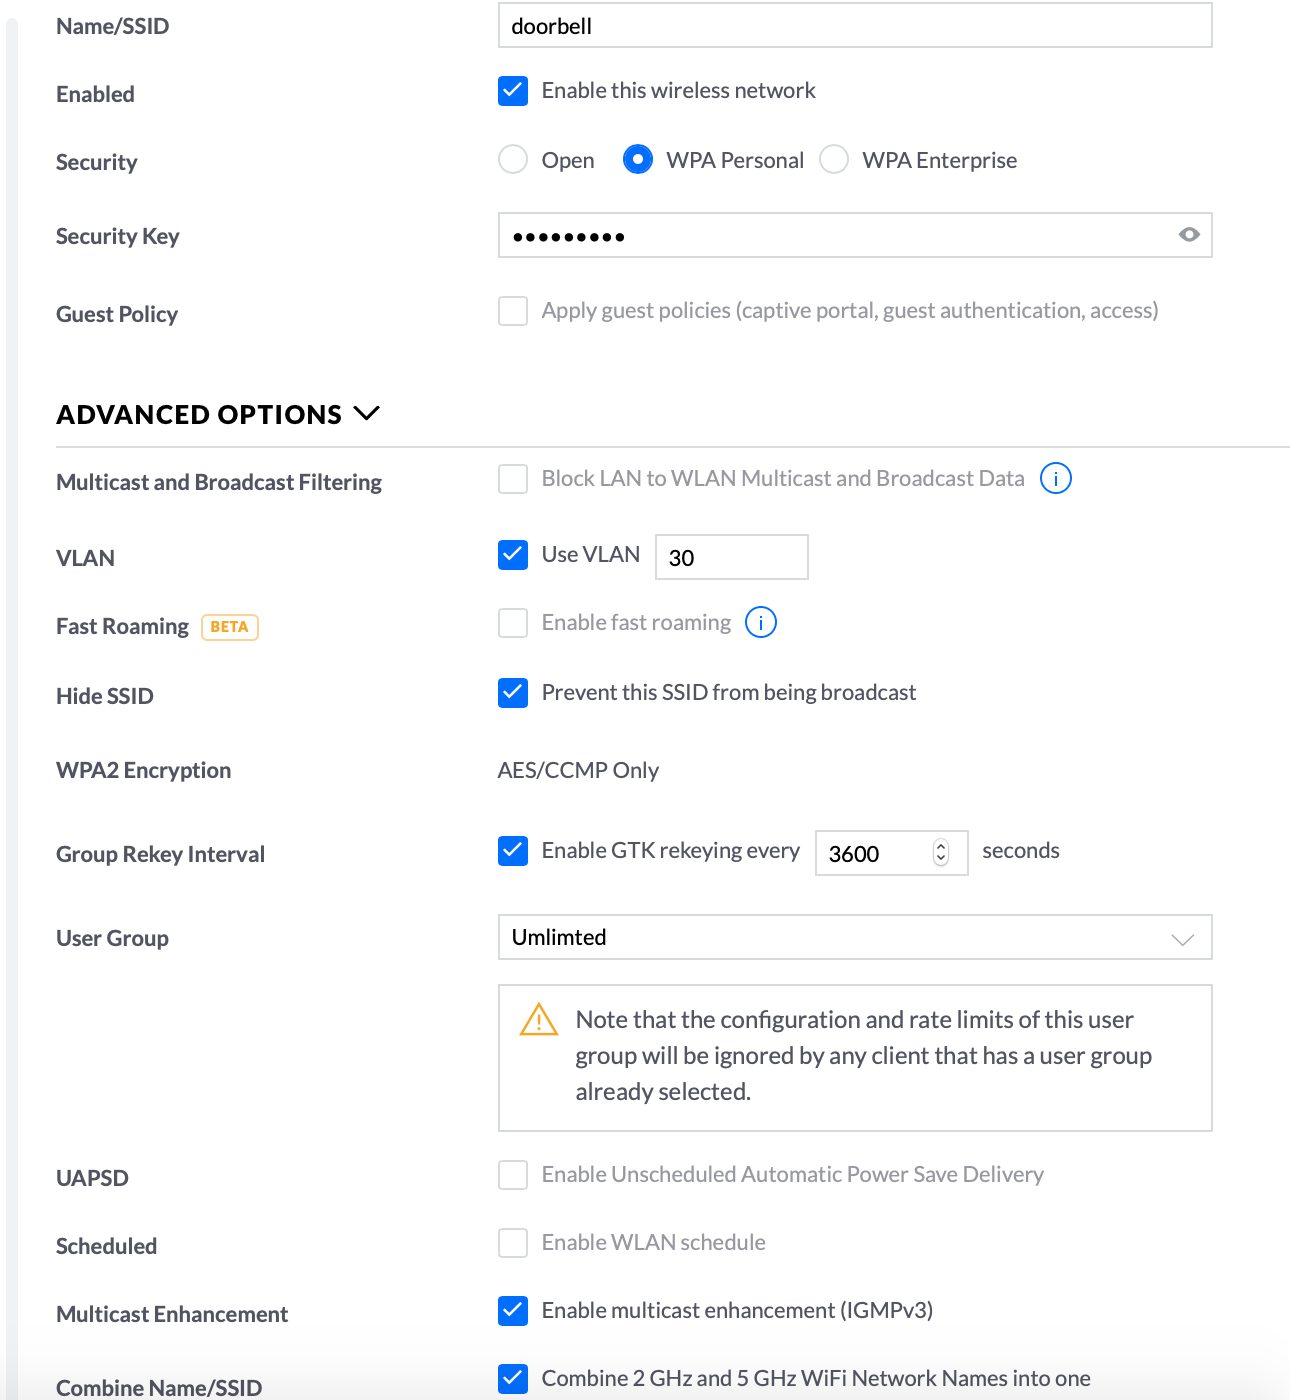Enable WLAN schedule checkbox
1290x1400 pixels.
pos(513,1243)
